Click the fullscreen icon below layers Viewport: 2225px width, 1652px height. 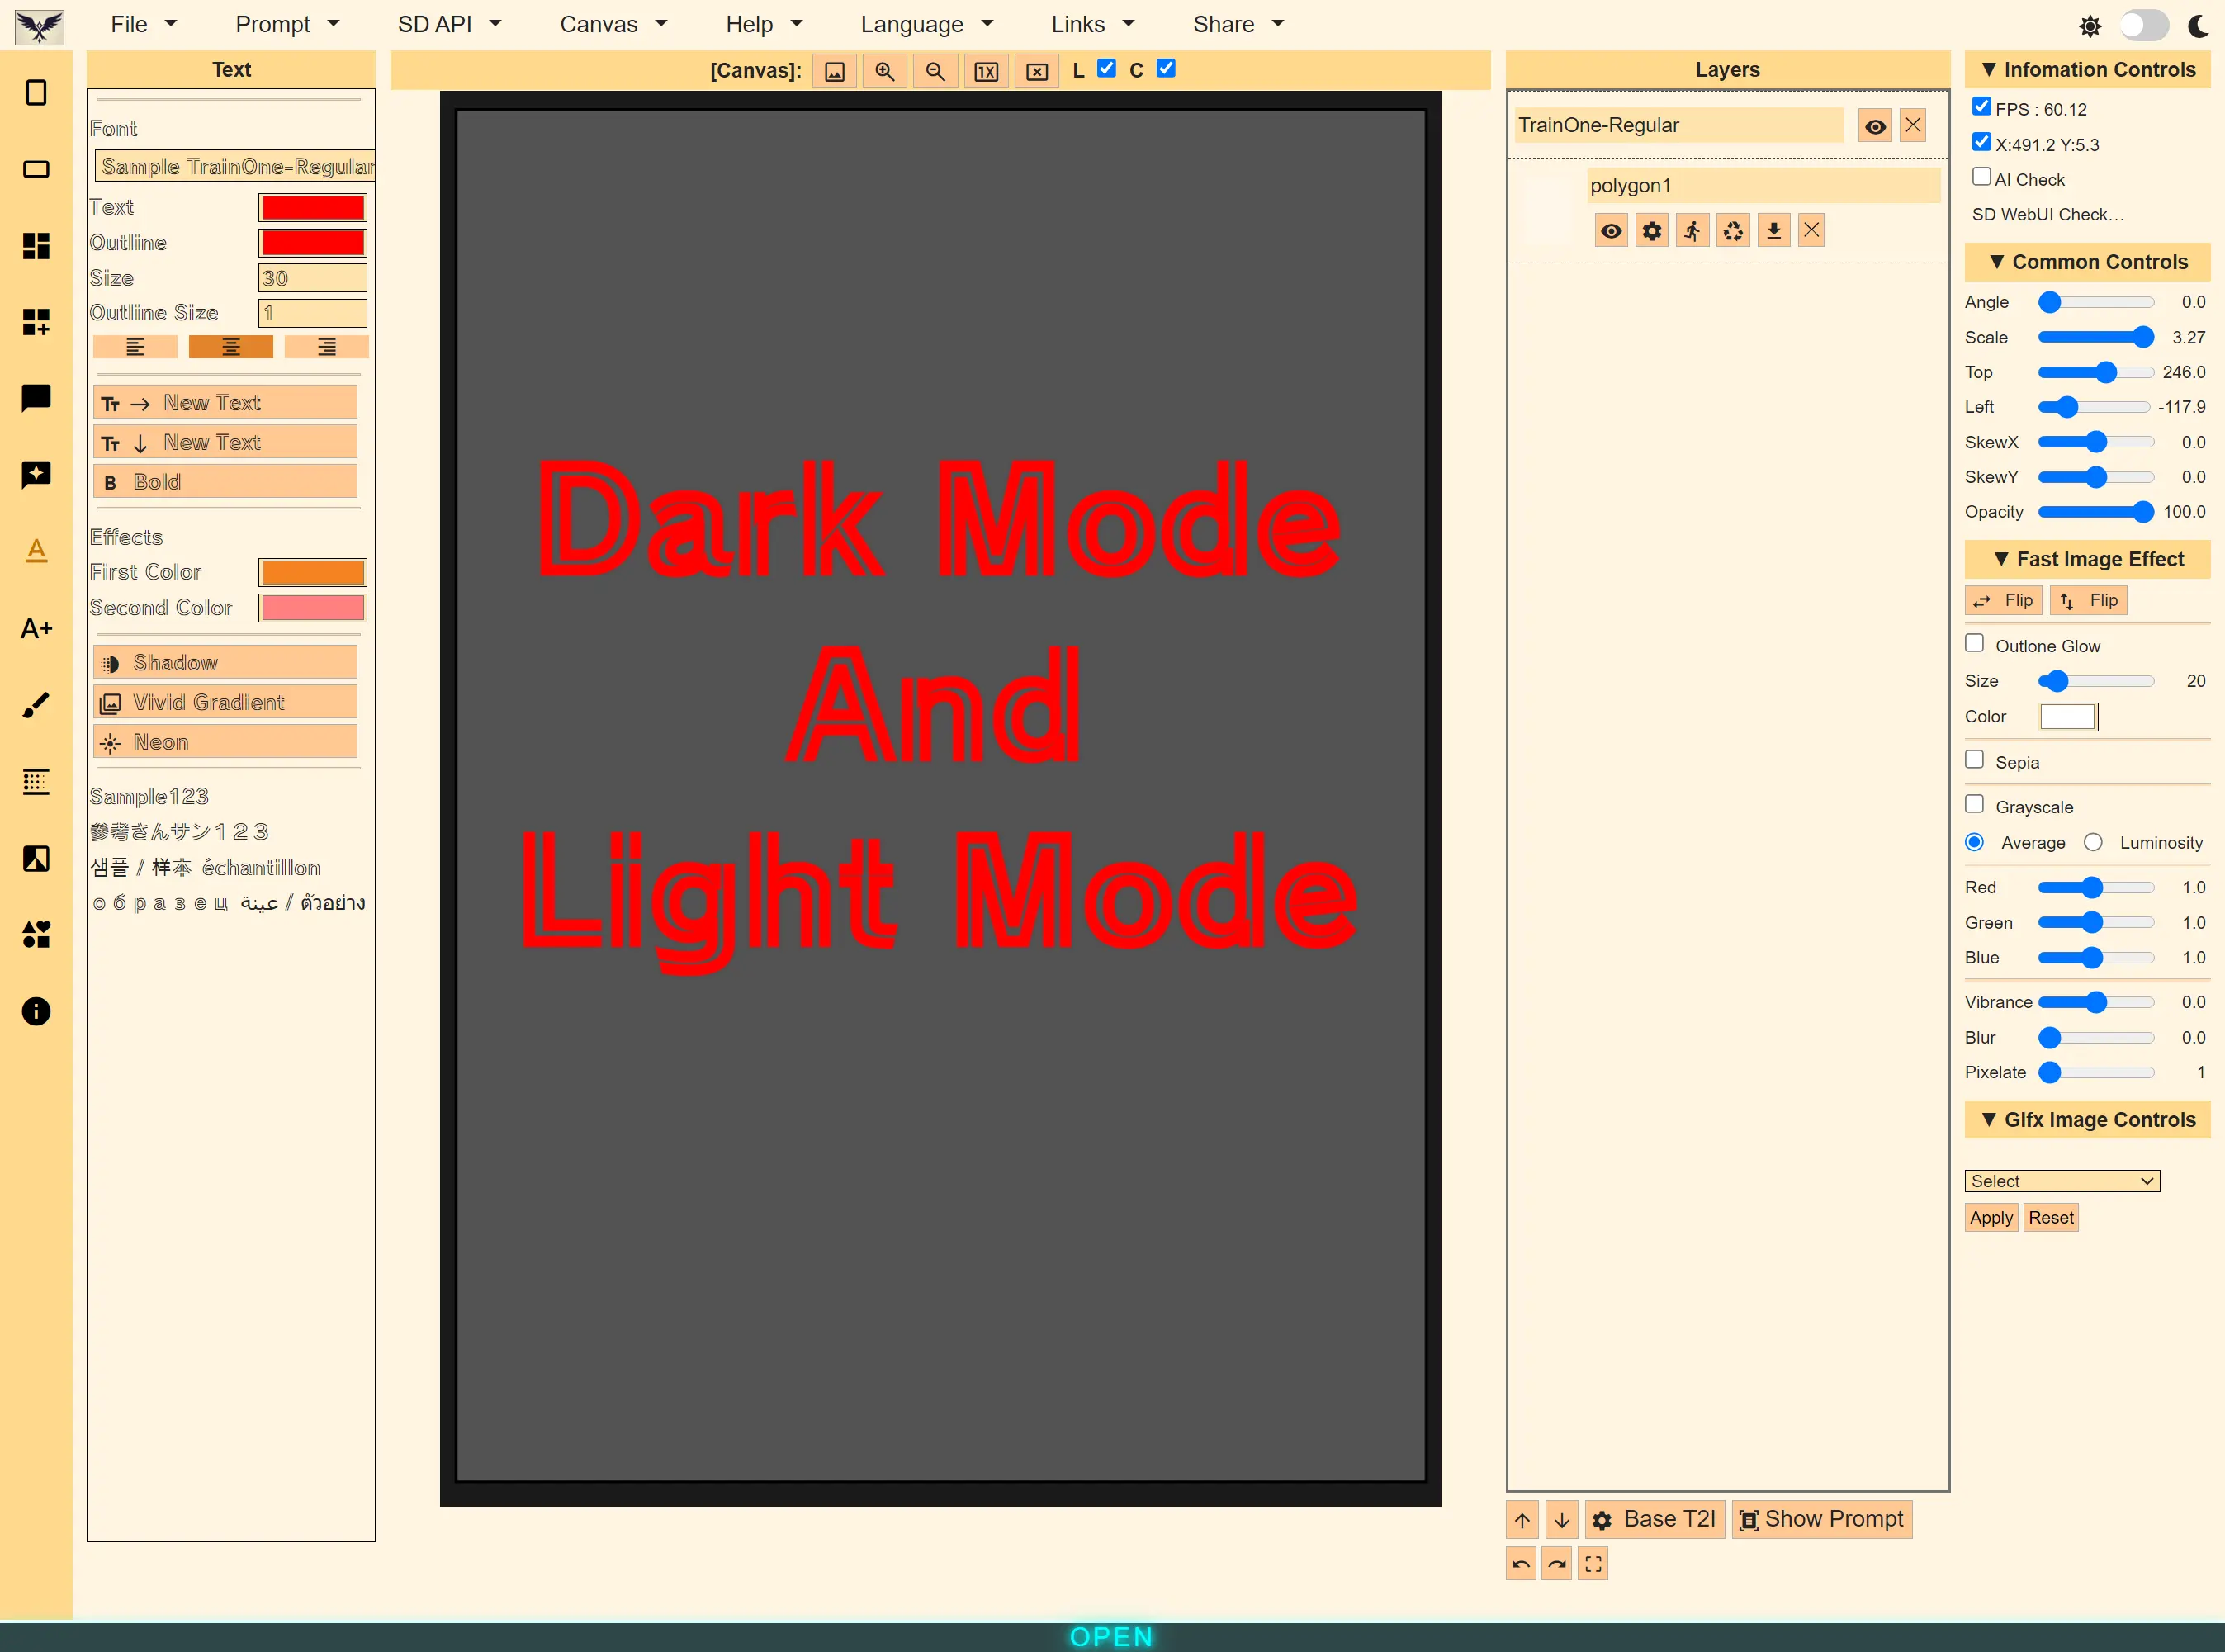coord(1593,1564)
